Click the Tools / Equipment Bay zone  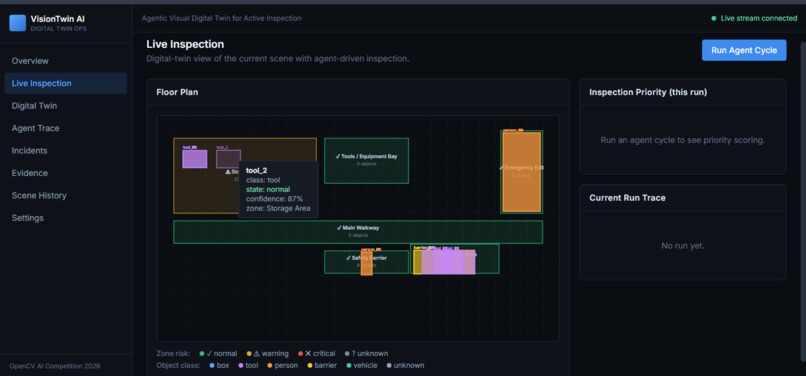pos(367,160)
